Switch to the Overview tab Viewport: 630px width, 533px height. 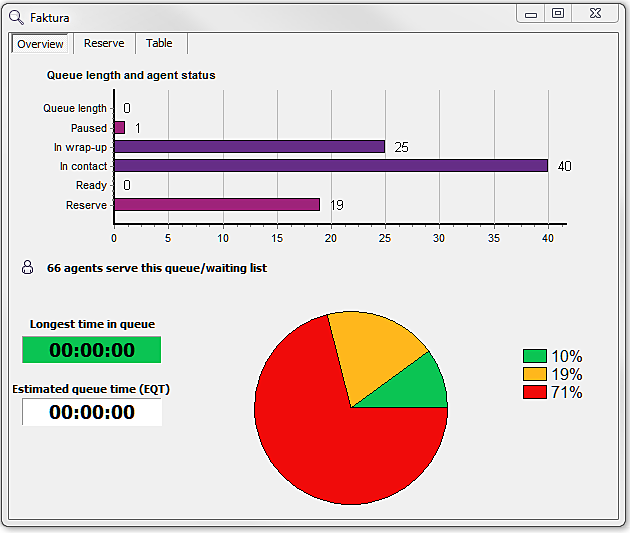click(x=40, y=44)
